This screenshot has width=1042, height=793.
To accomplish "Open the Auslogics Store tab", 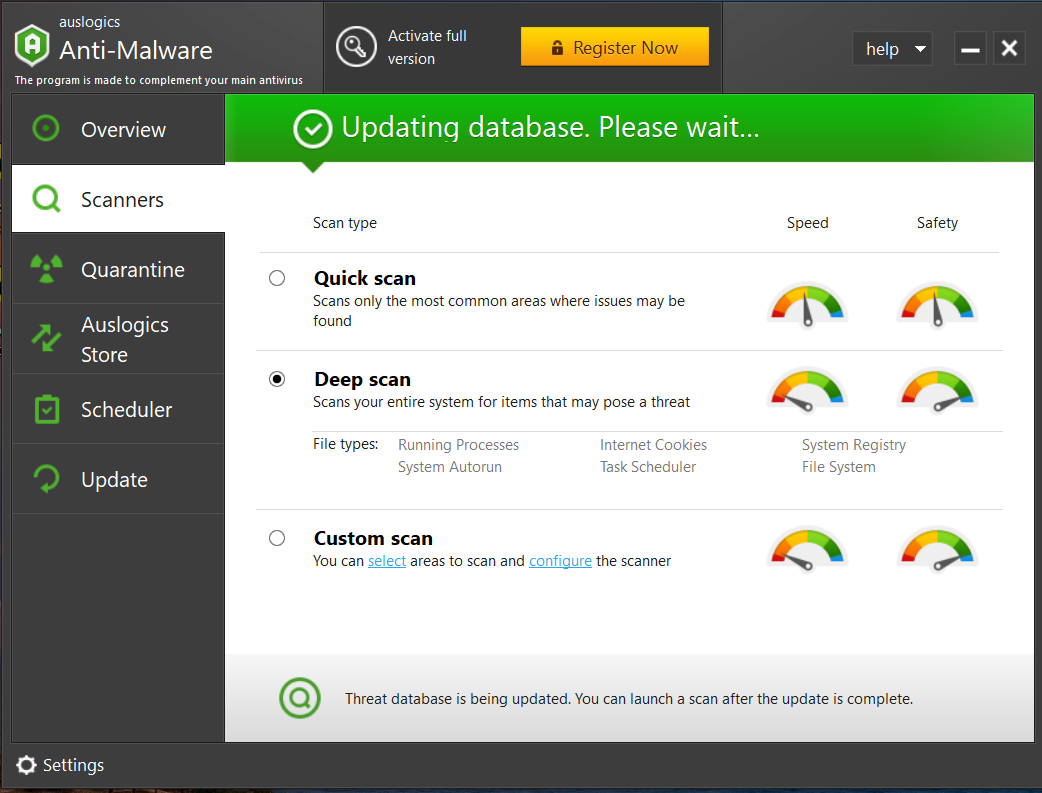I will point(118,339).
